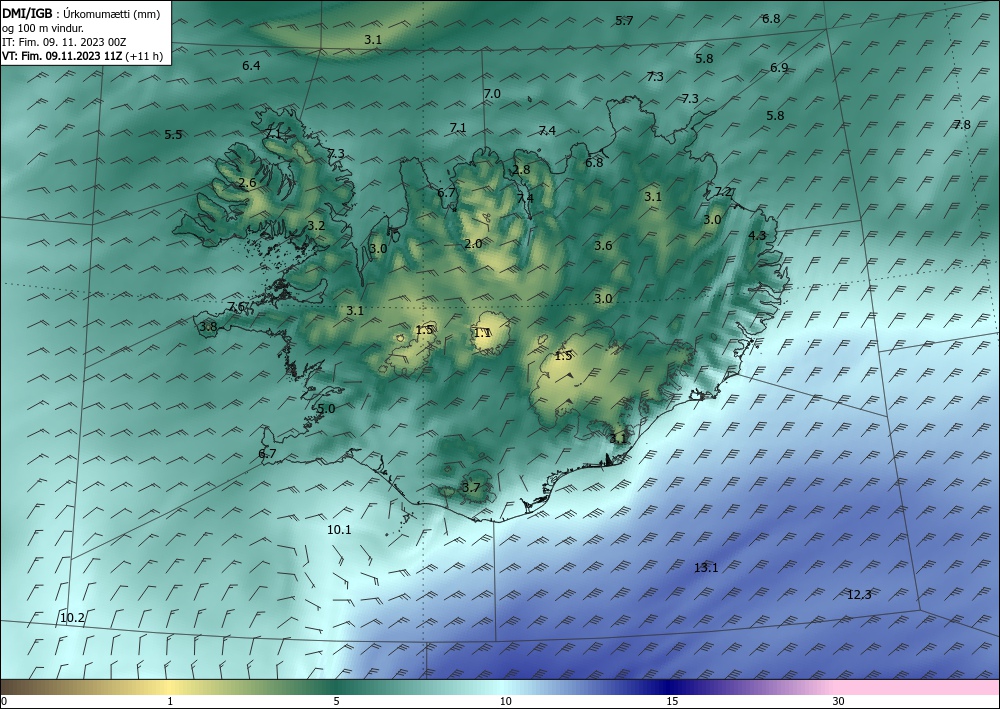
Task: Select the 'IT: Fim. 09. 11. 2023 00Z' line
Action: coord(64,42)
